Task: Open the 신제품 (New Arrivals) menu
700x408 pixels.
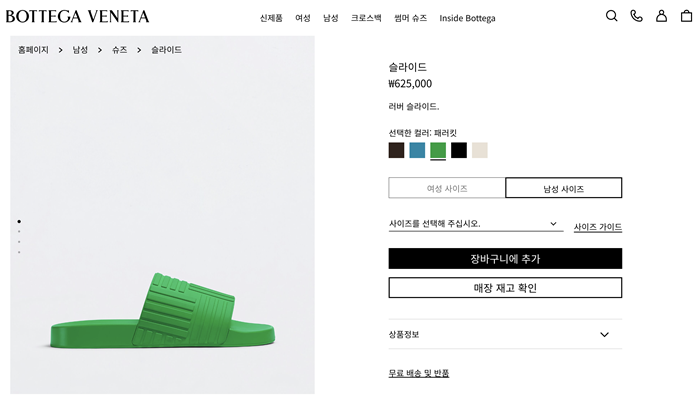Action: pos(271,18)
